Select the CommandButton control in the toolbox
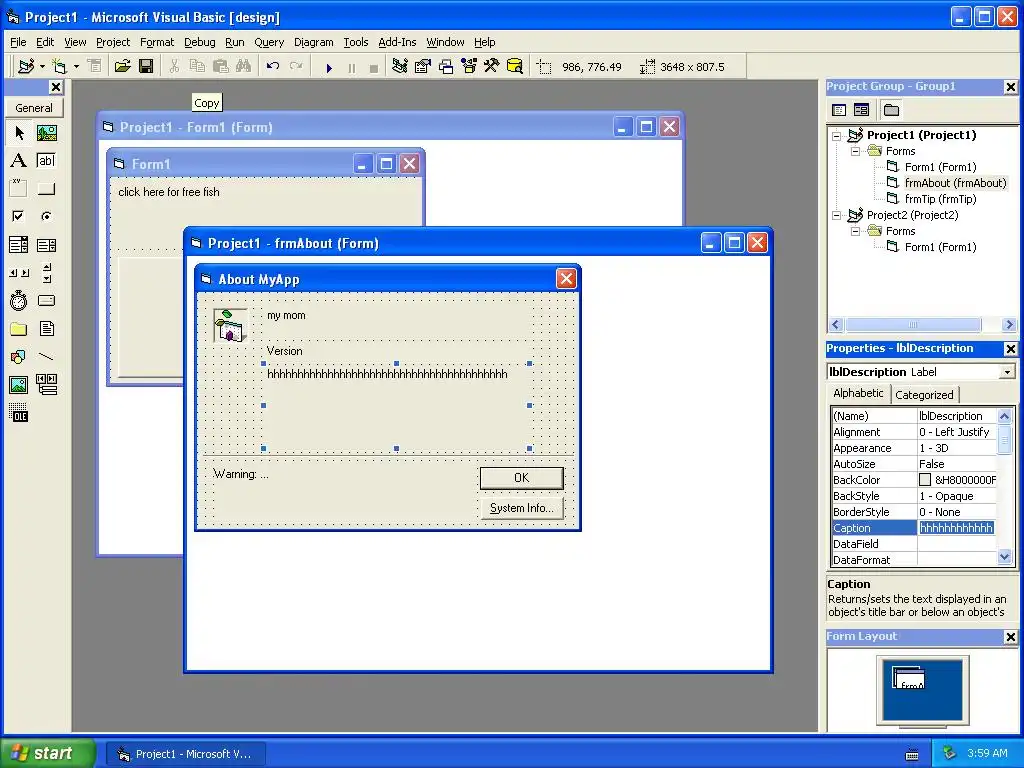 [46, 189]
